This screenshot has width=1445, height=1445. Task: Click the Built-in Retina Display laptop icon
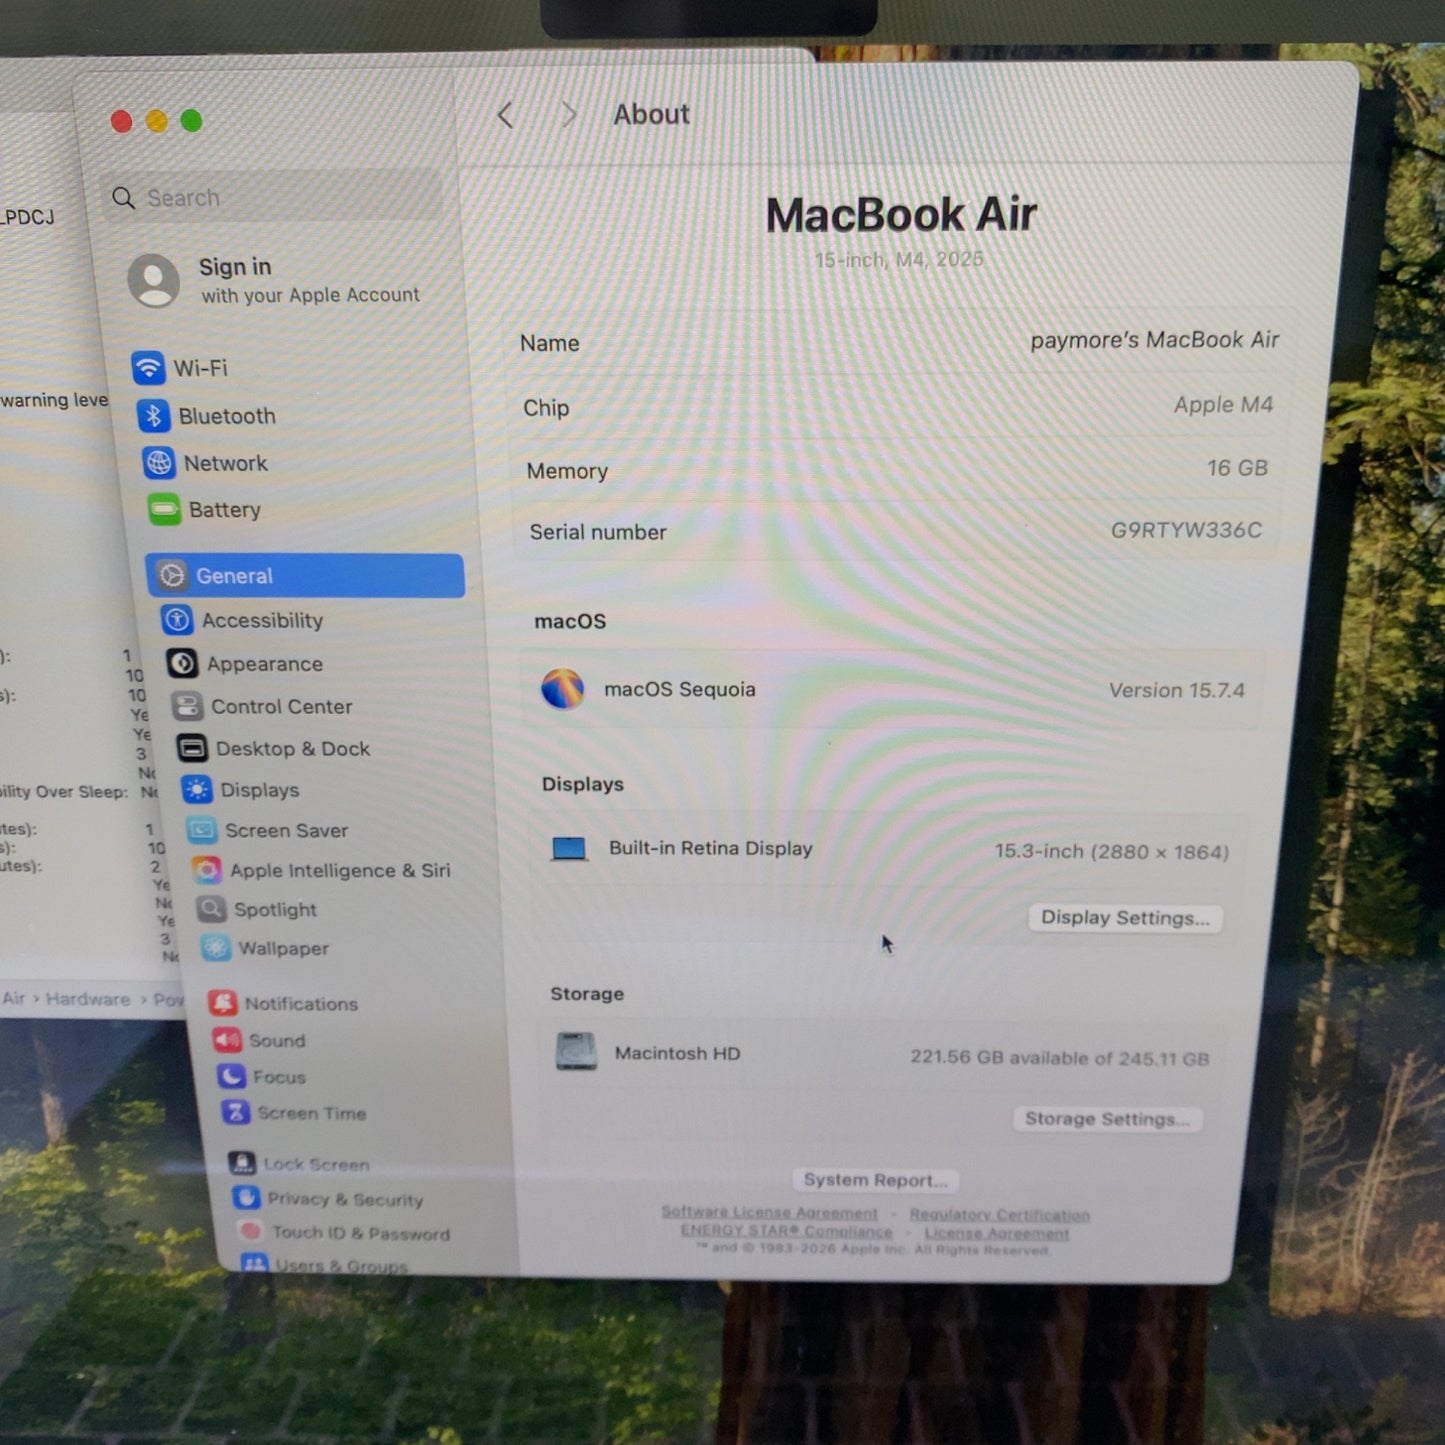coord(569,849)
